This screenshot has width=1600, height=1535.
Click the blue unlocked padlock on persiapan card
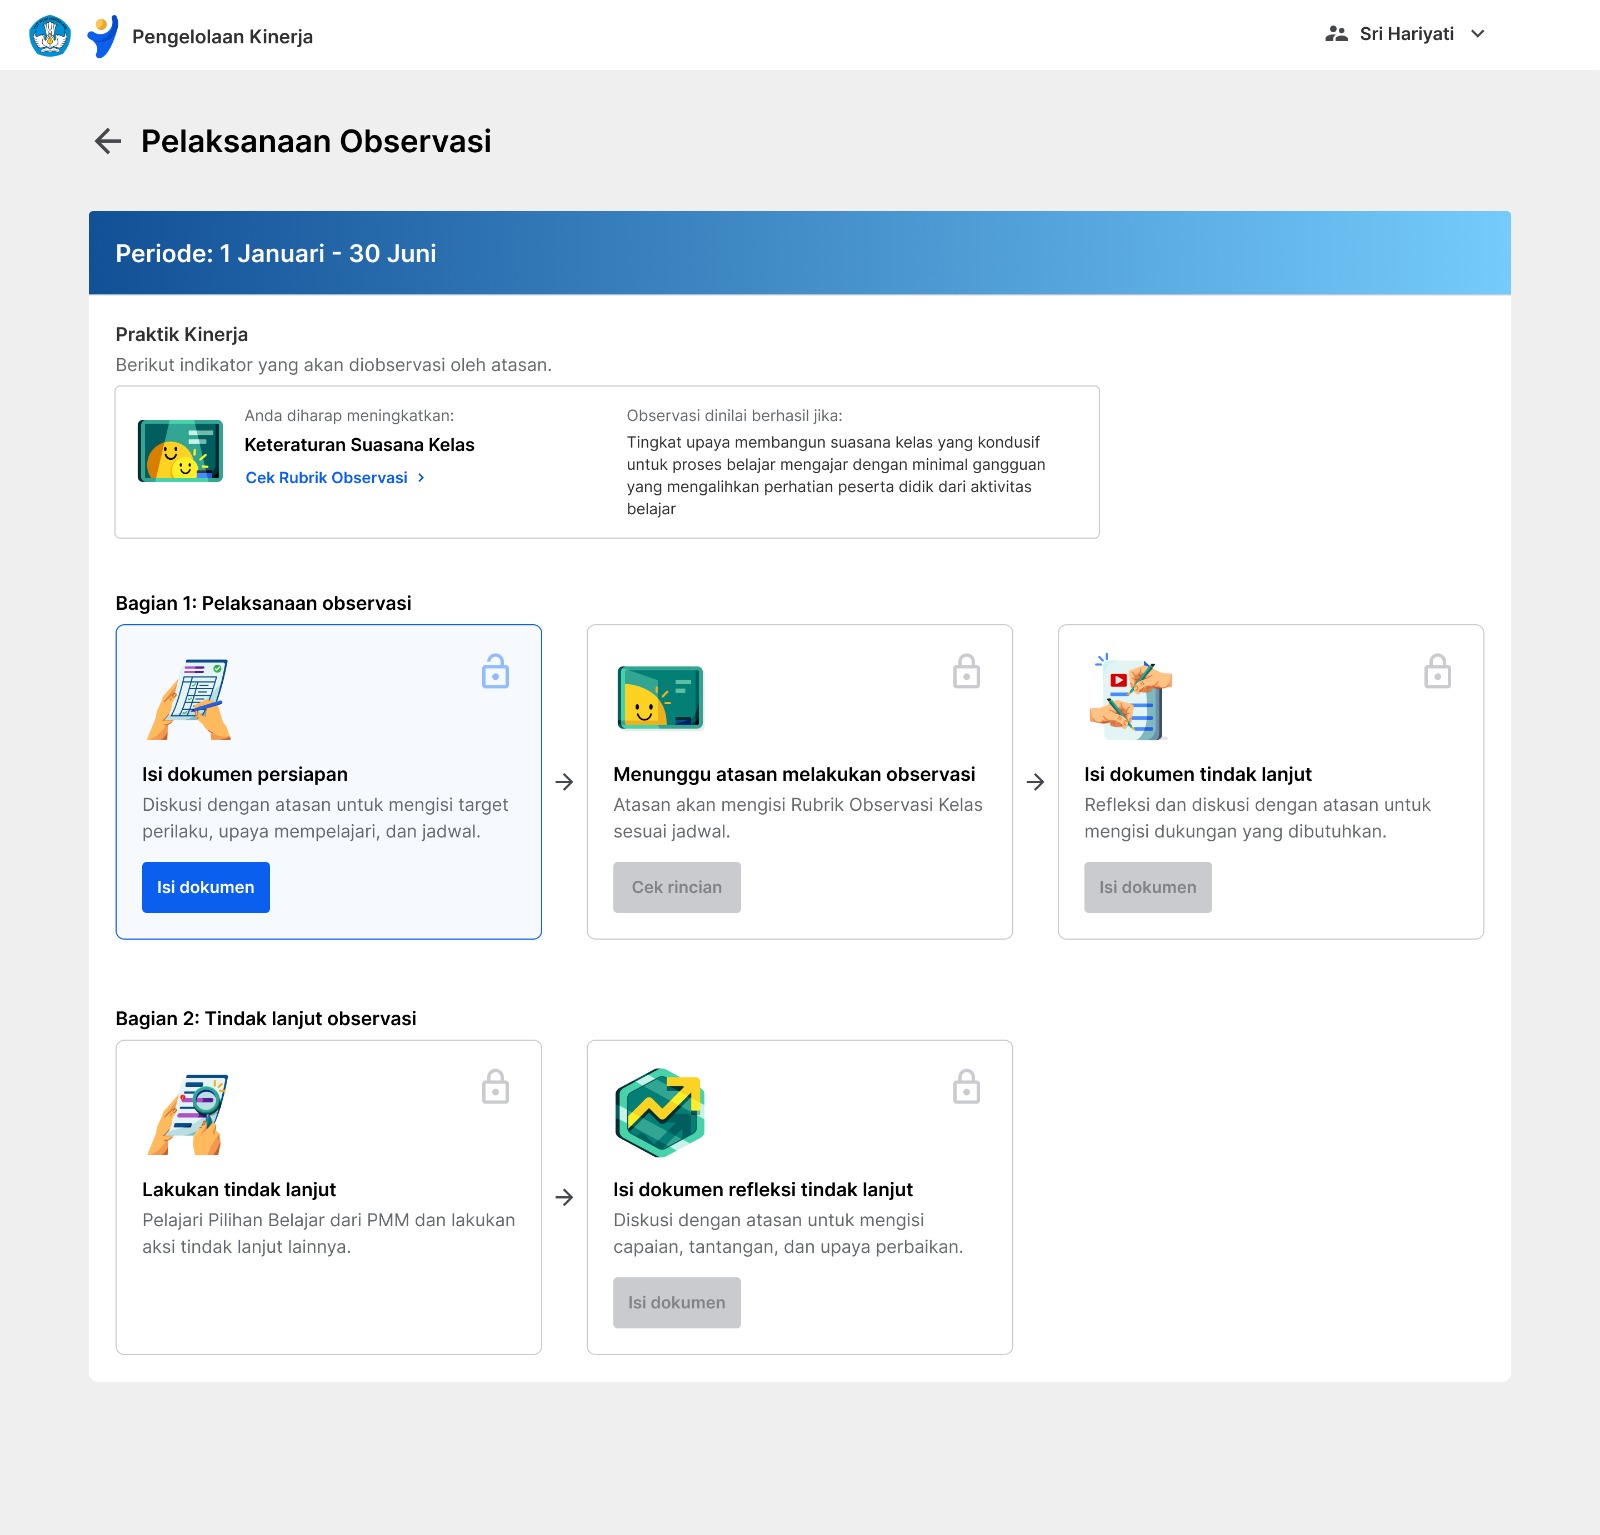(495, 671)
